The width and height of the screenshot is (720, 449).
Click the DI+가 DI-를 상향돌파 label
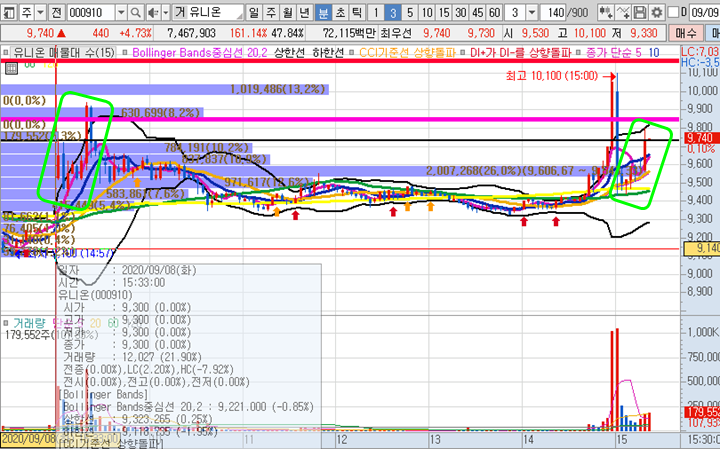[x=520, y=53]
